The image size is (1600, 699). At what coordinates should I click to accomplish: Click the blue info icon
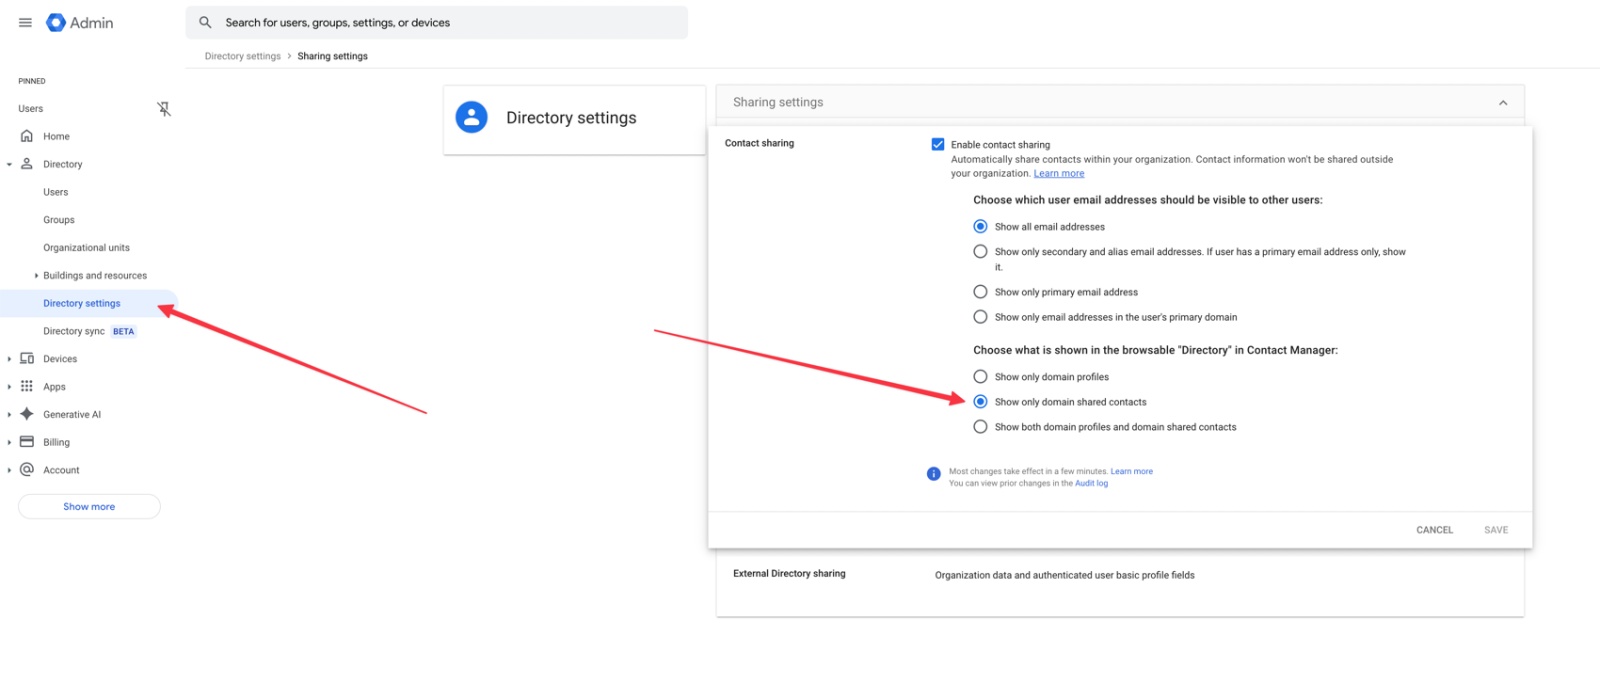[x=933, y=474]
